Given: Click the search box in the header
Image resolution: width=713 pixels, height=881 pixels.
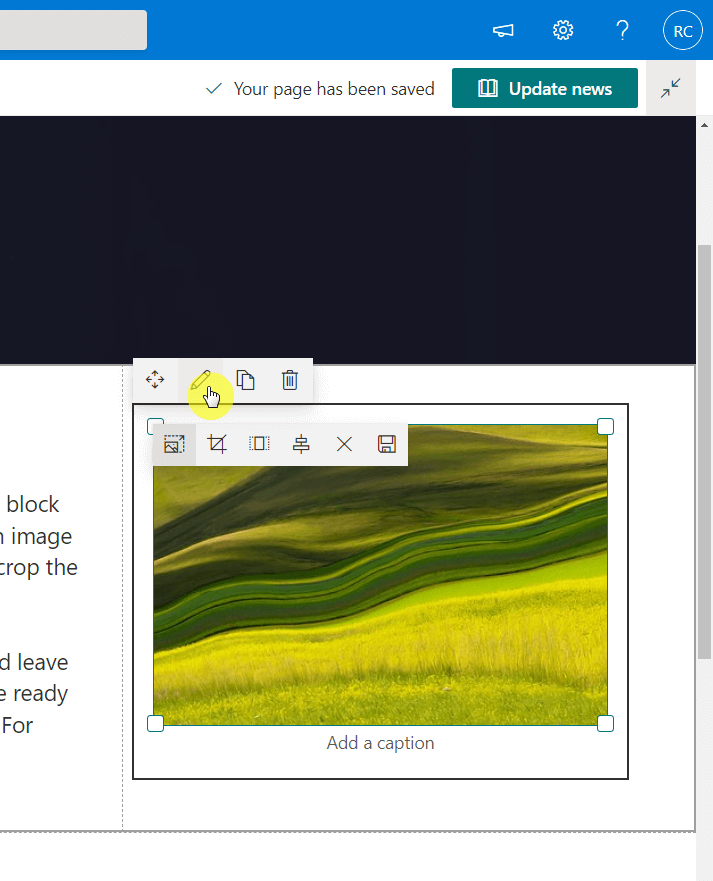Looking at the screenshot, I should click(x=73, y=30).
